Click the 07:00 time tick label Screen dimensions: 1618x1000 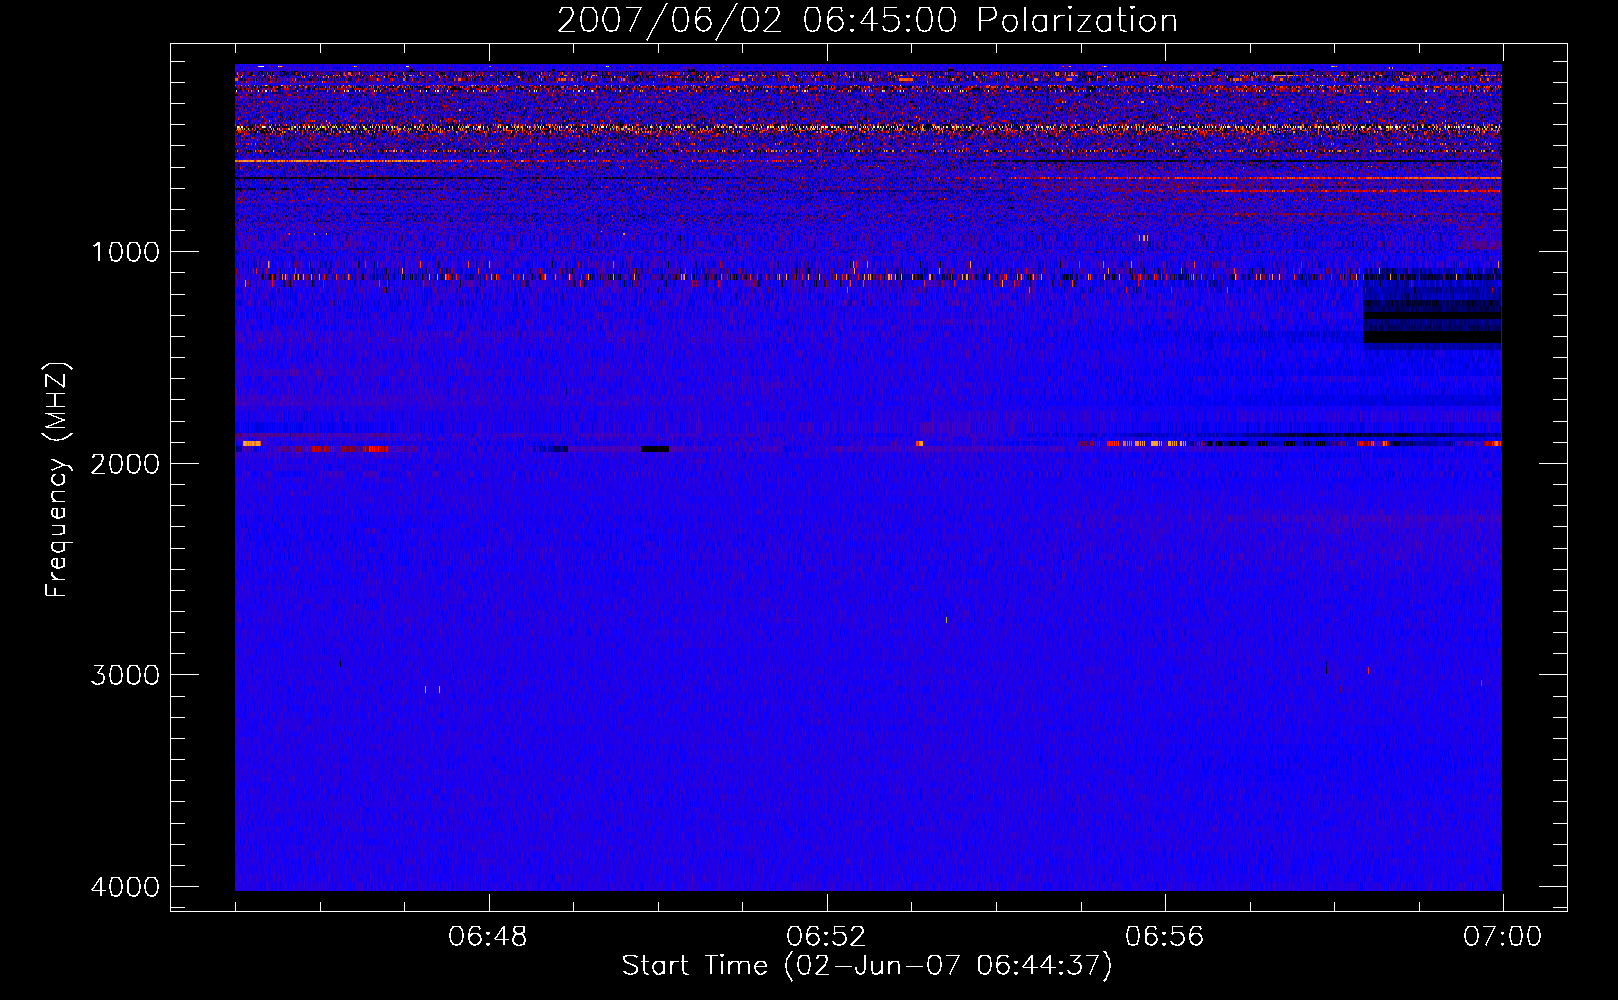(1502, 937)
